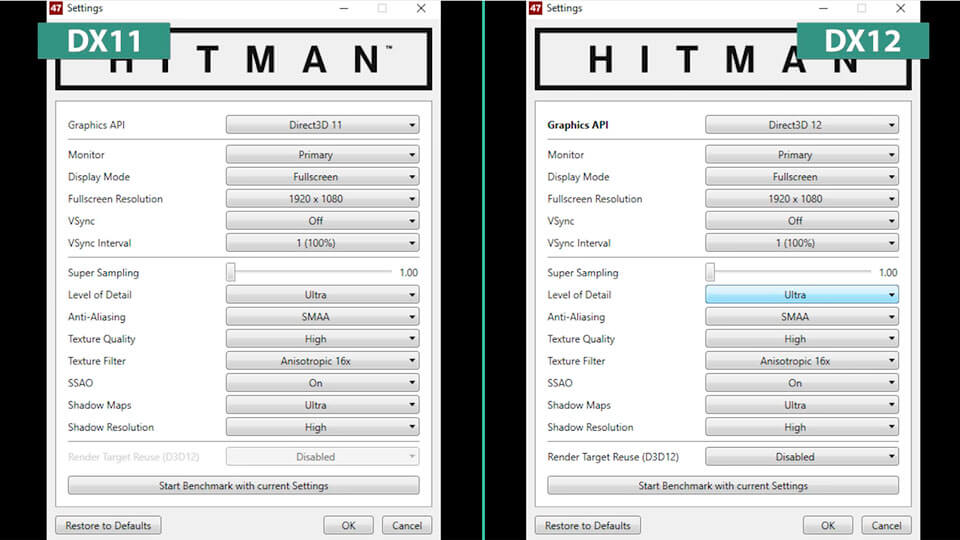
Task: Open Shadow Resolution dropdown in DX11 window
Action: click(x=323, y=427)
